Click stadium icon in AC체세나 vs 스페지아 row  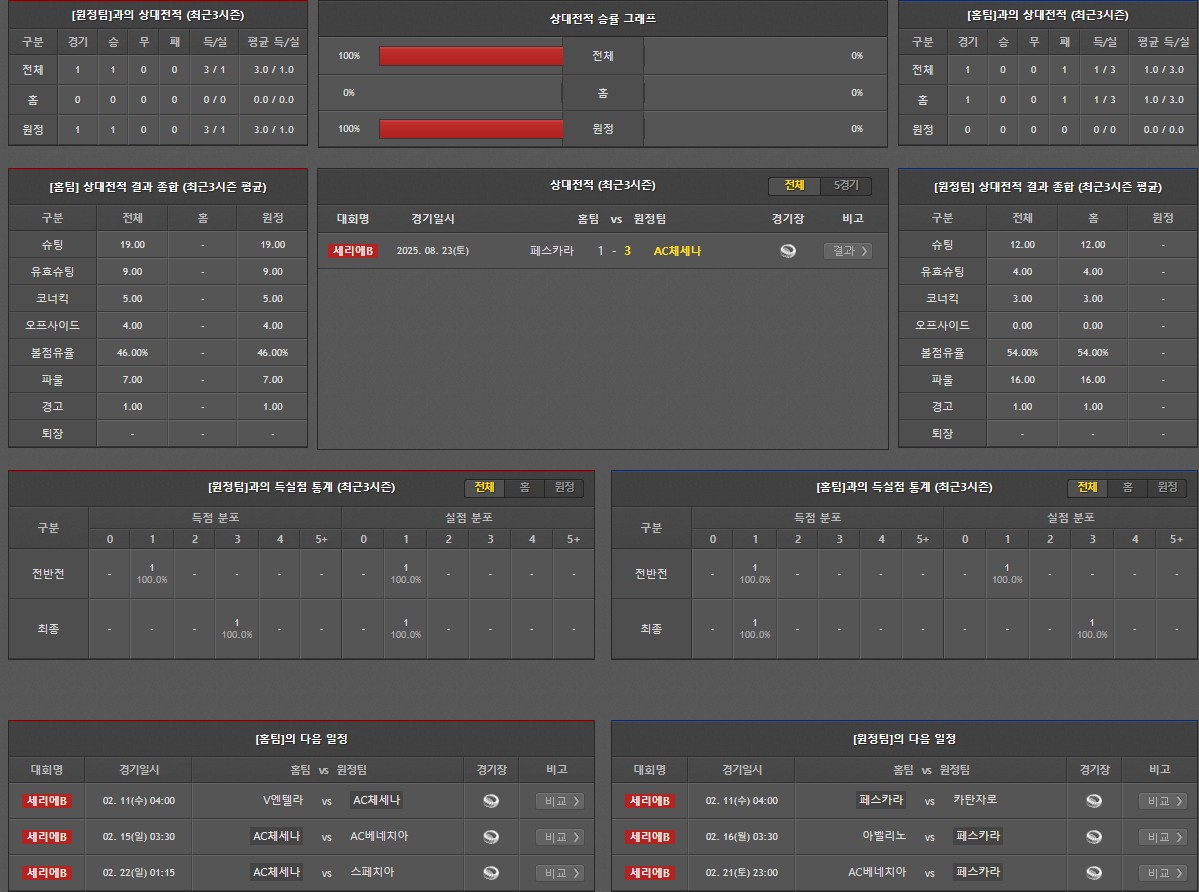(491, 873)
